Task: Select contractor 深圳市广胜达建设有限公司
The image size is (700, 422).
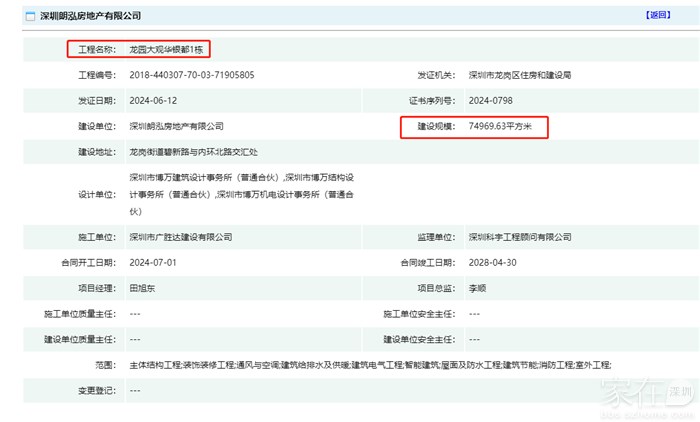Action: pos(180,237)
